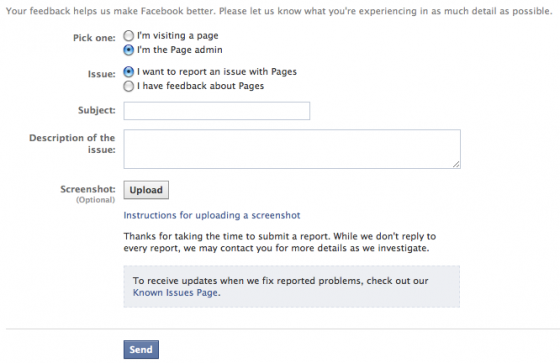Click the "Issue:" label text
The height and width of the screenshot is (363, 560).
pos(102,74)
